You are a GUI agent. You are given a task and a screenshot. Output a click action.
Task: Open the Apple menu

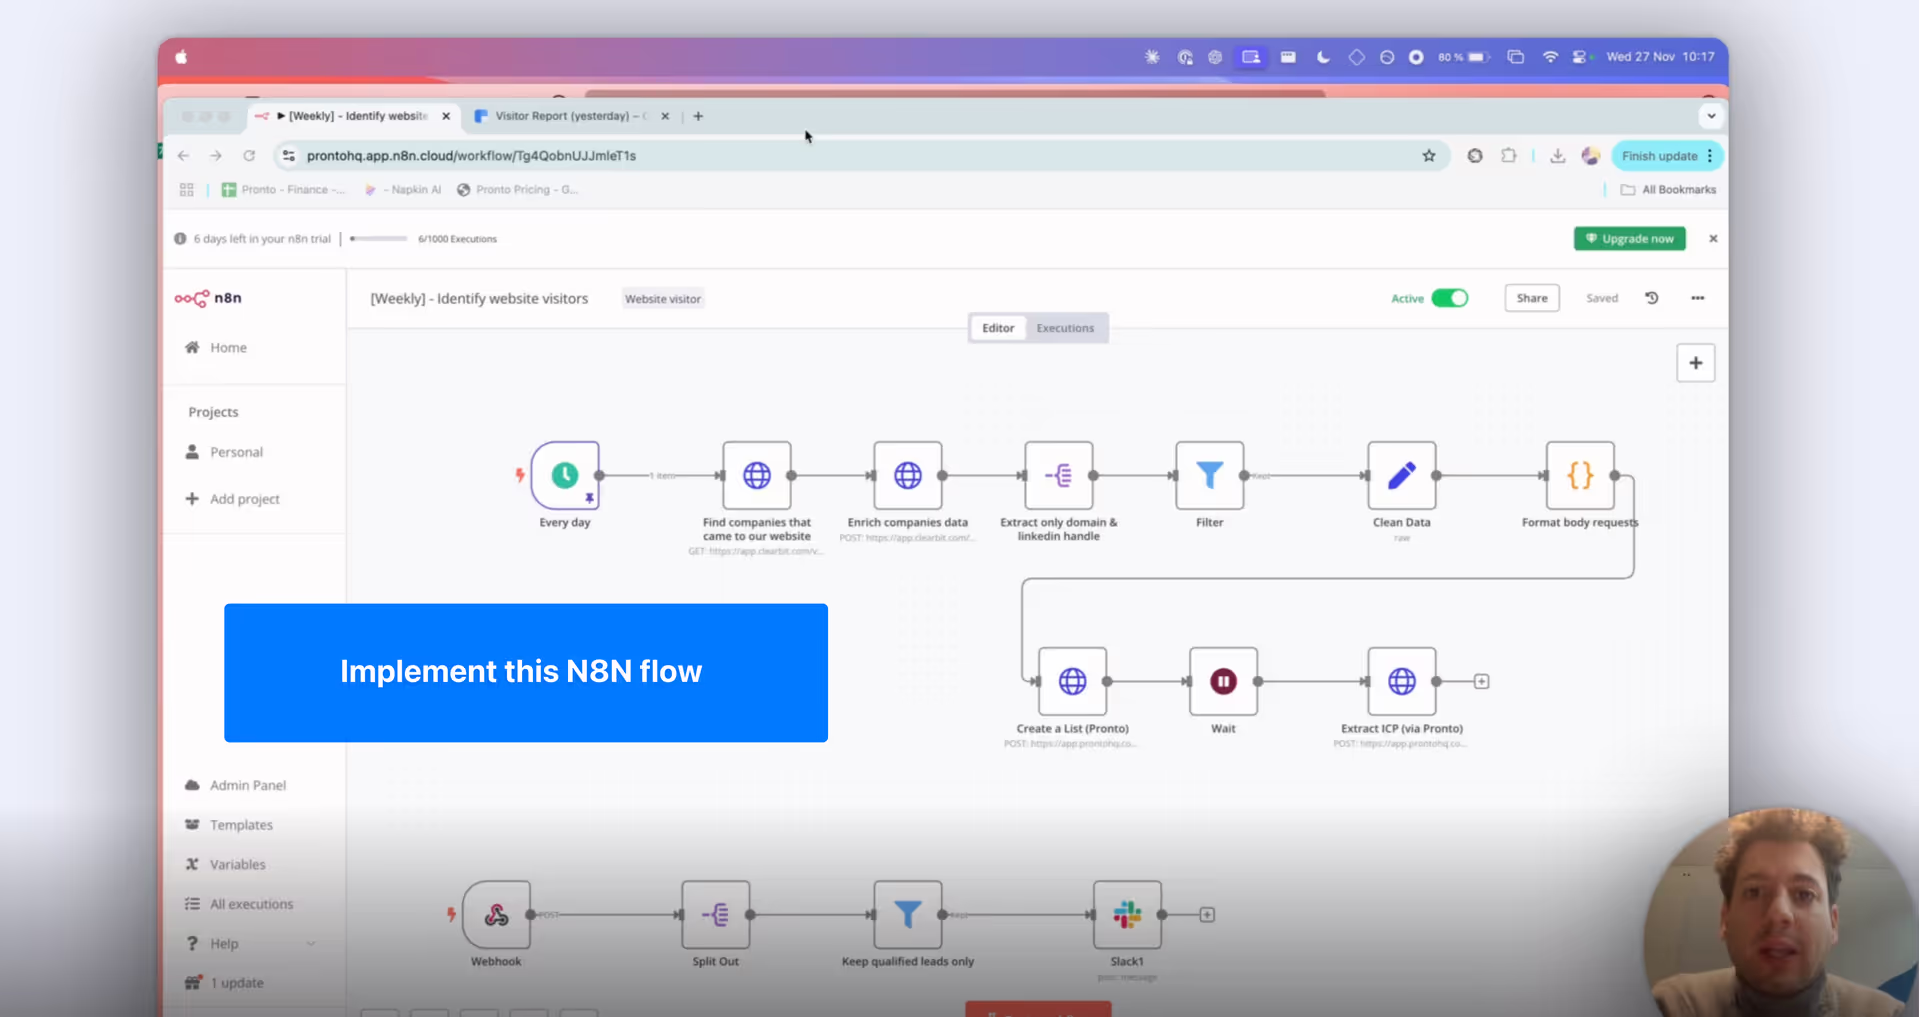[181, 57]
